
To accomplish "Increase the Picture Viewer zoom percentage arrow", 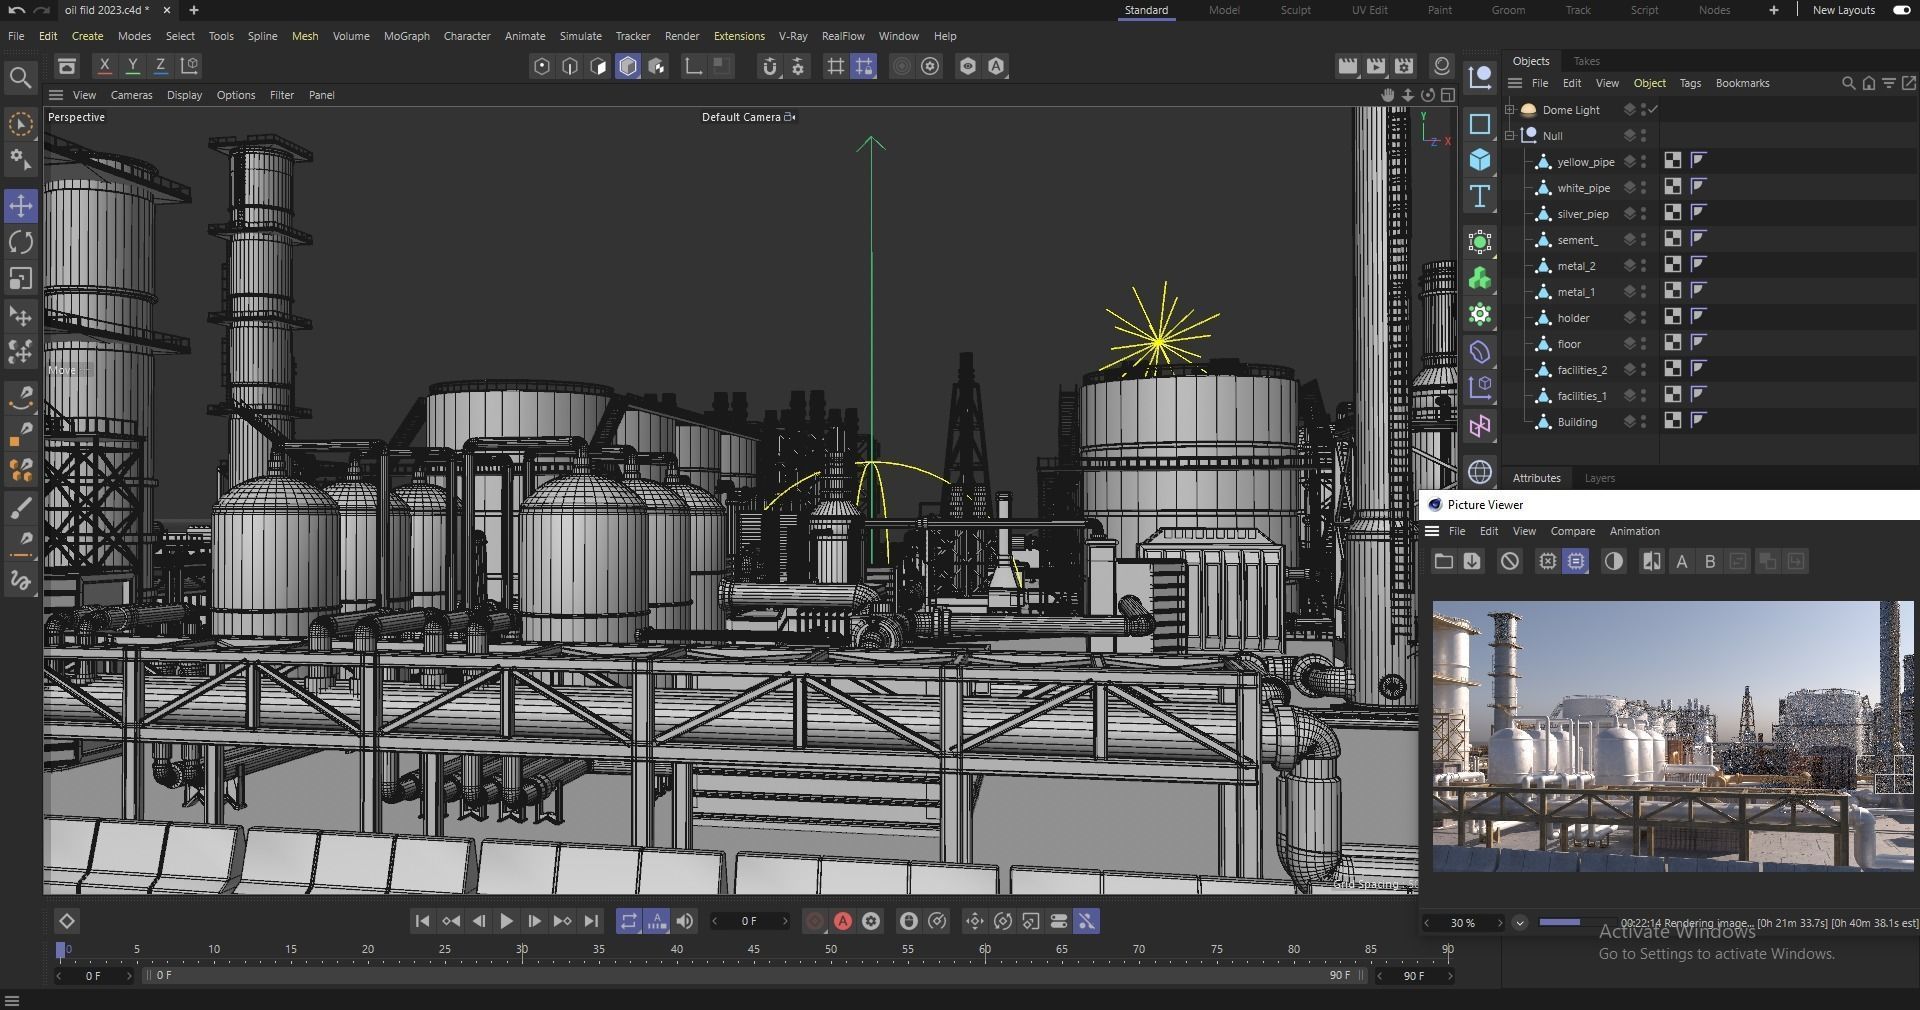I will (x=1499, y=923).
